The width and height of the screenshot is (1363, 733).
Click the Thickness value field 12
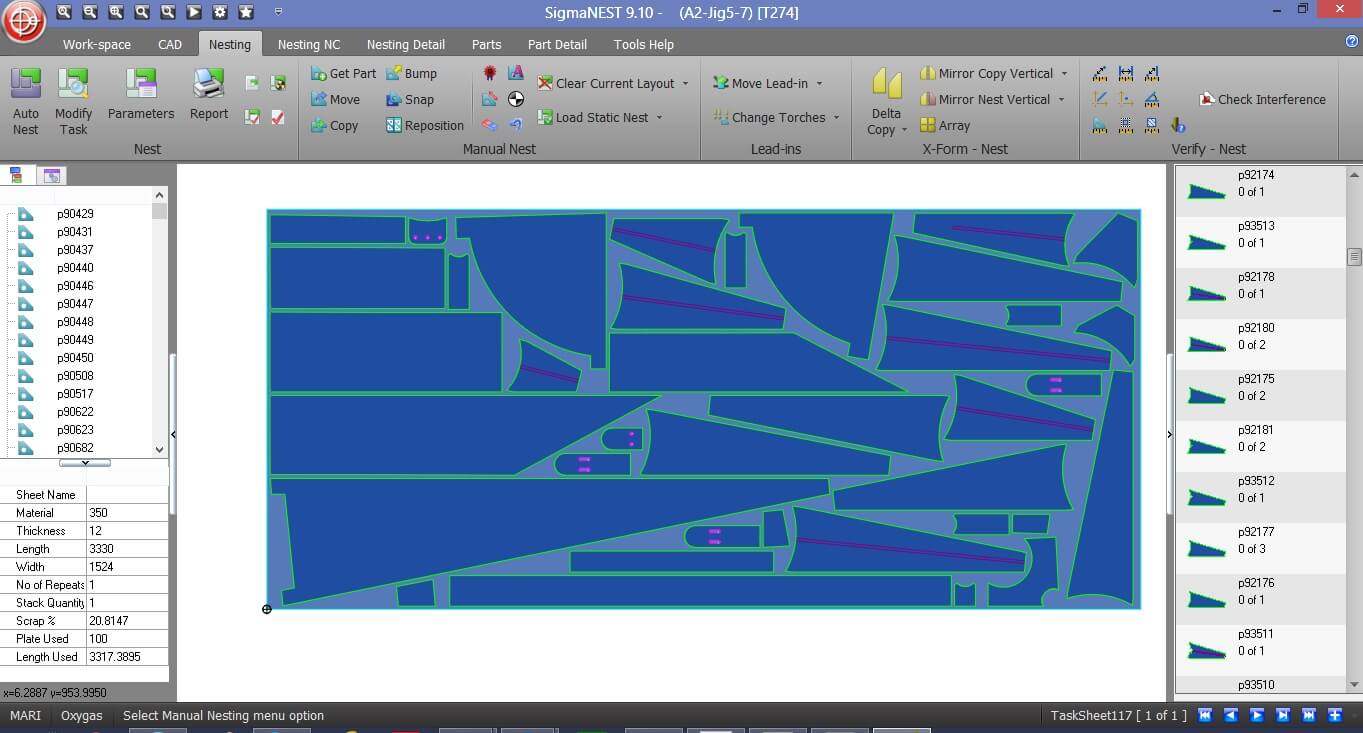pos(127,531)
